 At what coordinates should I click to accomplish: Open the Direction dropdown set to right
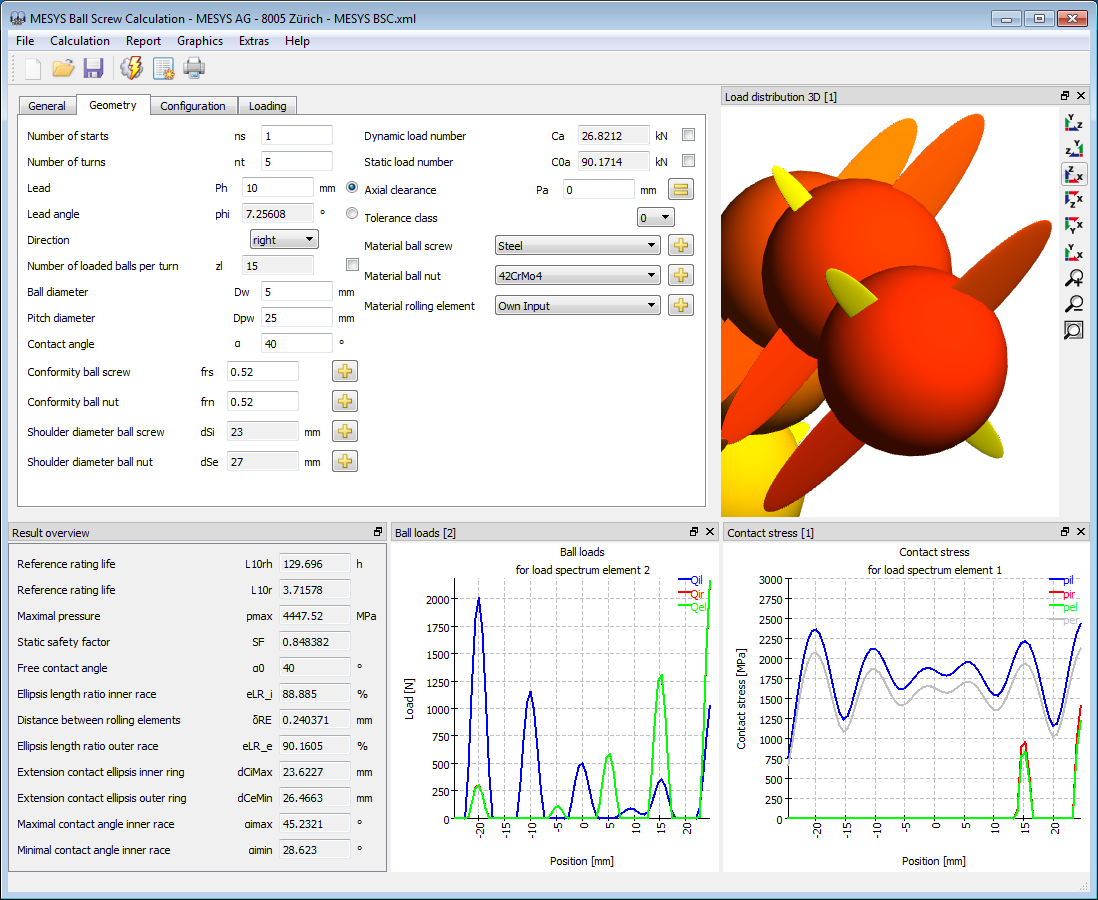(284, 240)
